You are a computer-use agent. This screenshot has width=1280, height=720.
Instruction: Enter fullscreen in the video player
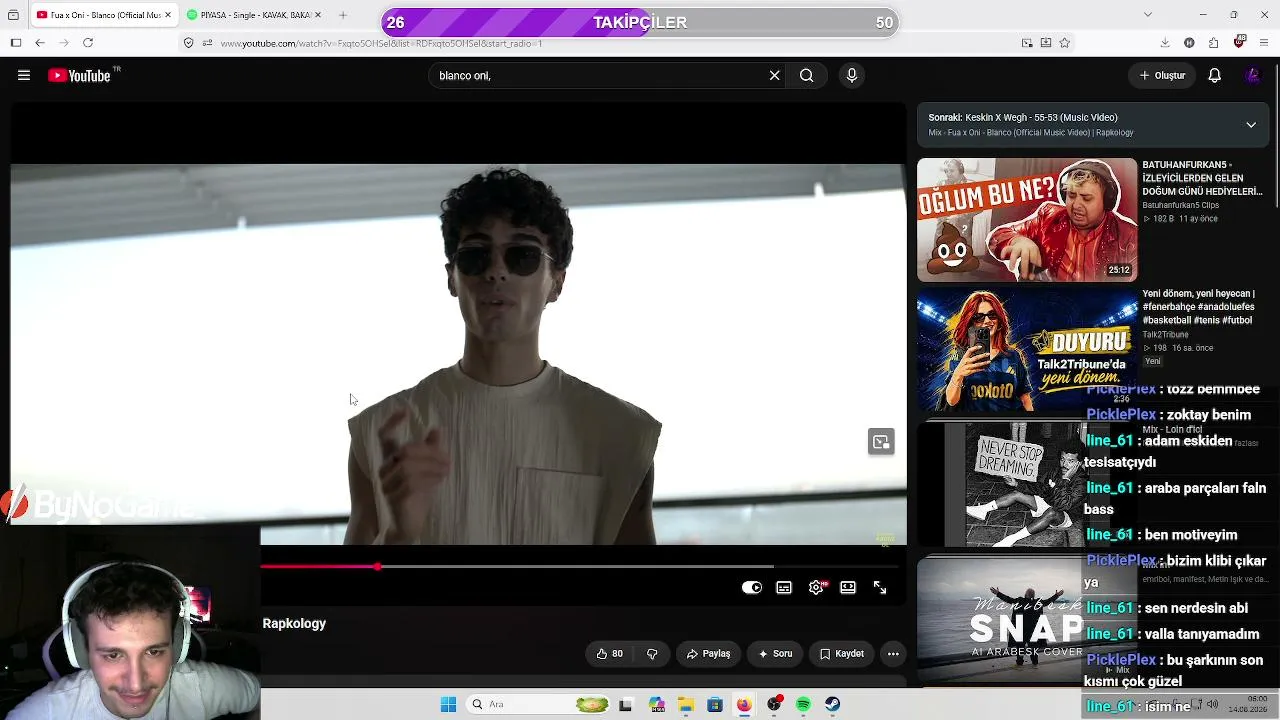[x=880, y=588]
